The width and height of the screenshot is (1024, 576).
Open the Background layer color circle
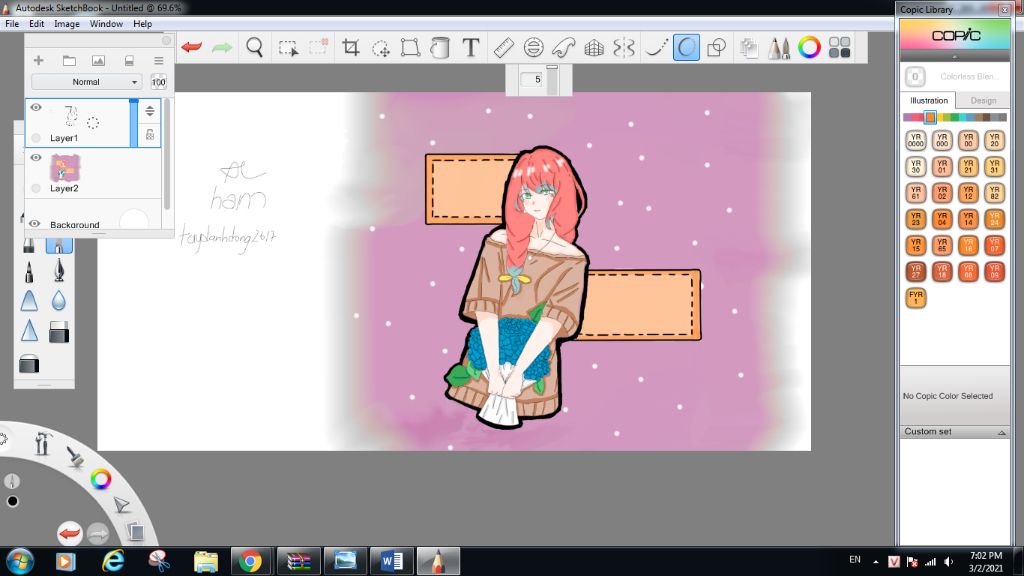pos(134,221)
